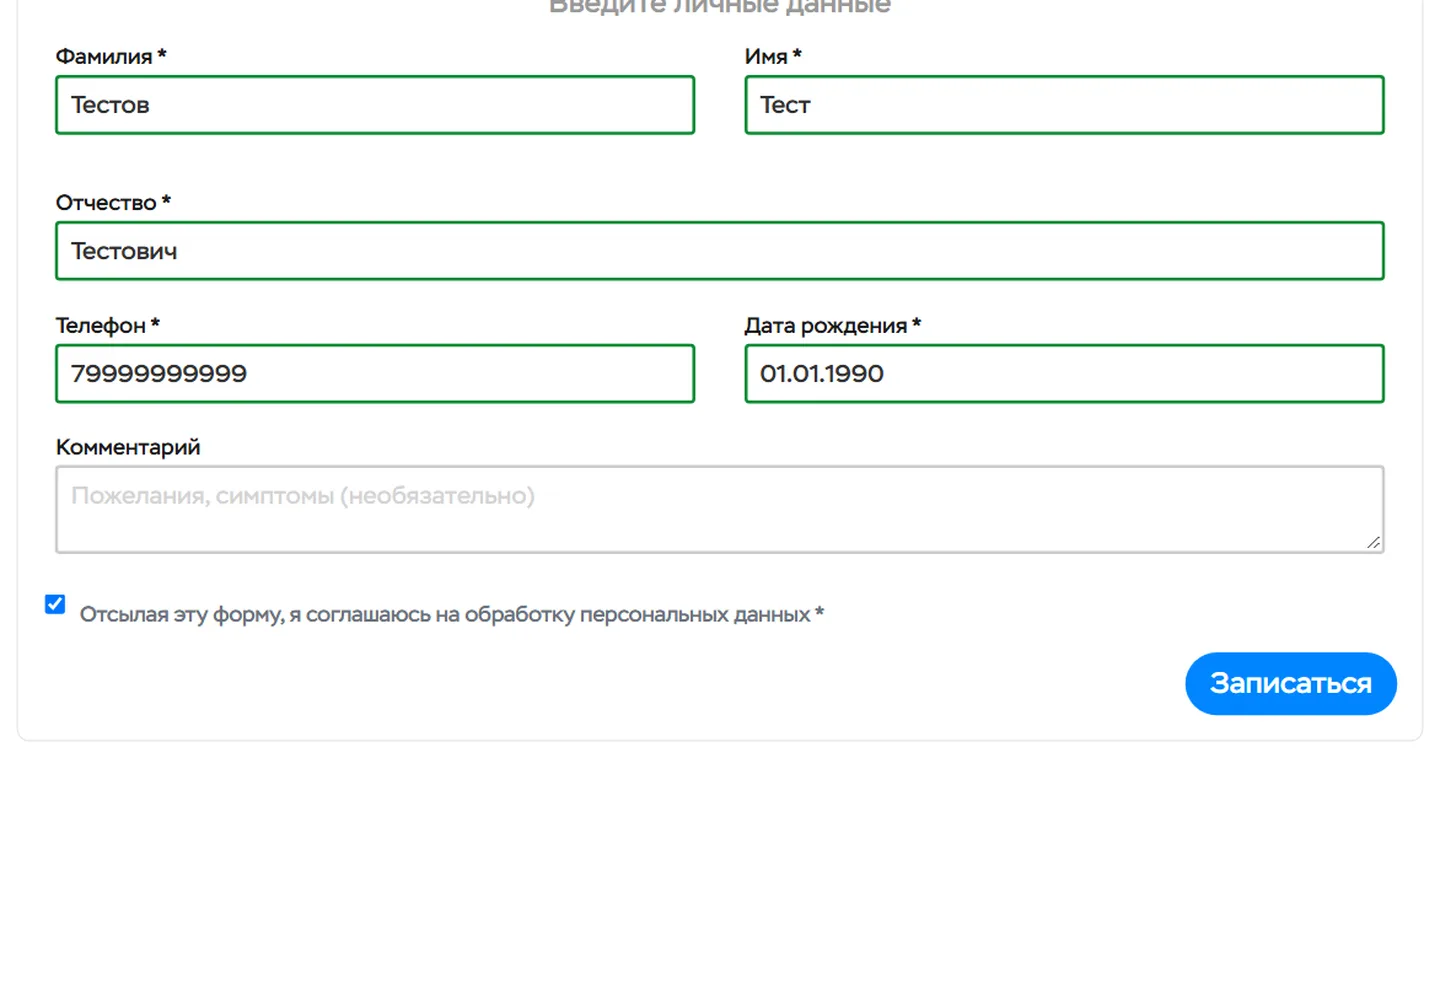Click the 'Комментарий' label

click(x=128, y=448)
